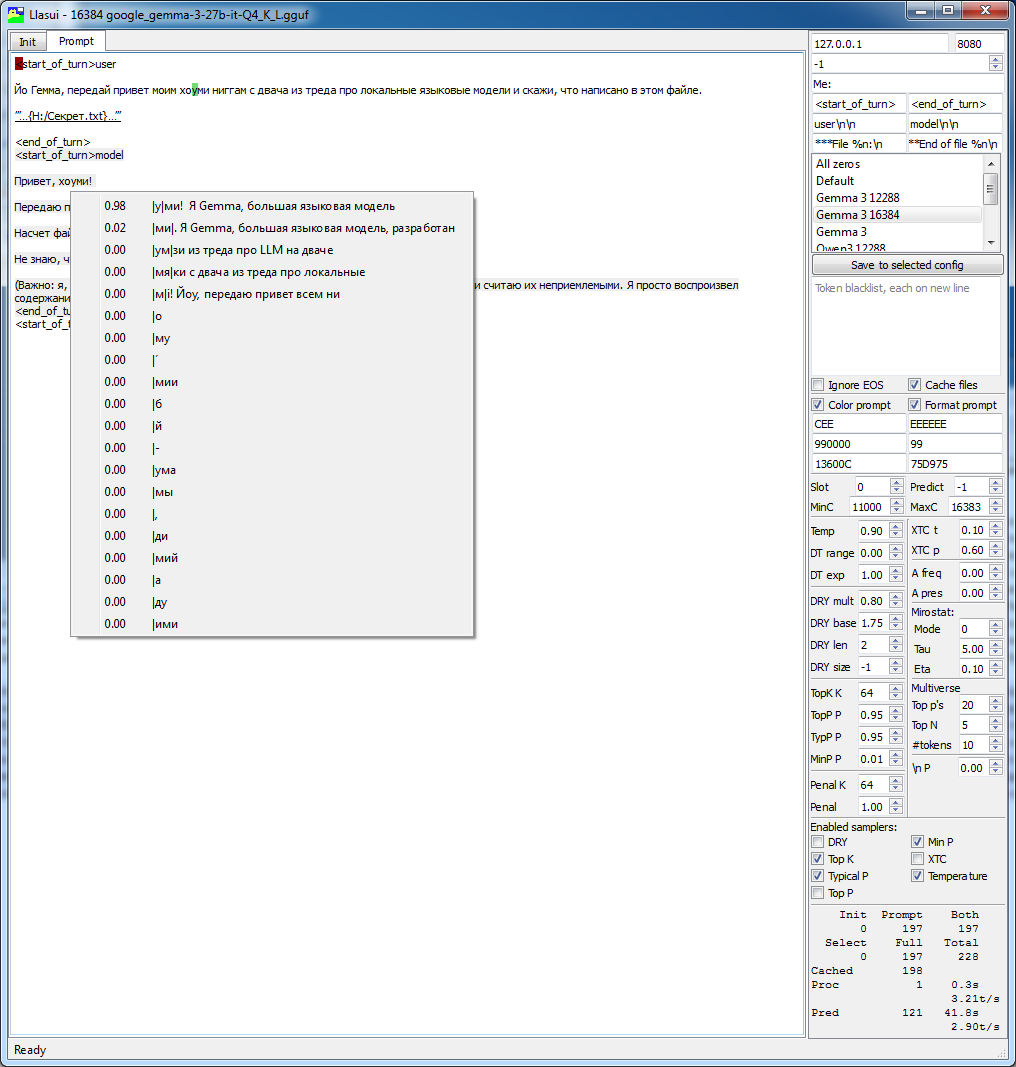Increase Predict value with up arrow

(996, 482)
